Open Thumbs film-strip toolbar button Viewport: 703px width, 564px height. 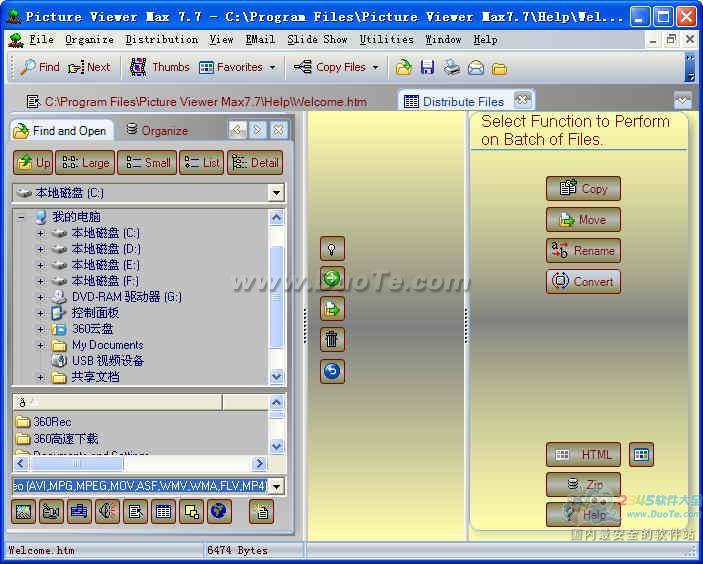pos(159,67)
